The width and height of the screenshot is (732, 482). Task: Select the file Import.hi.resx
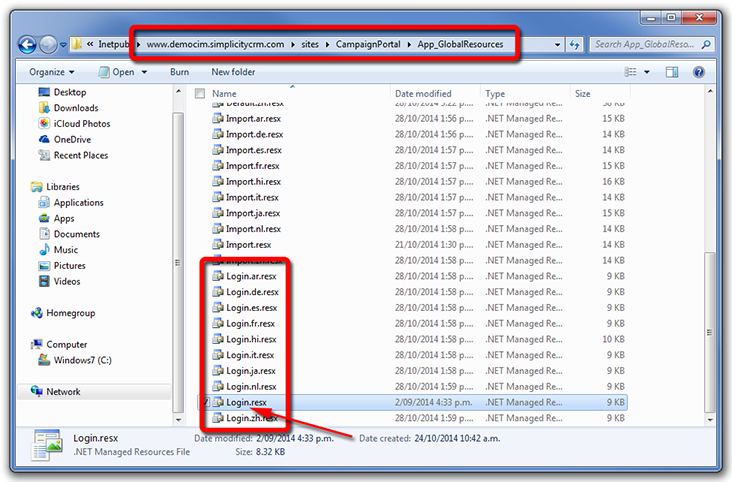pos(253,182)
